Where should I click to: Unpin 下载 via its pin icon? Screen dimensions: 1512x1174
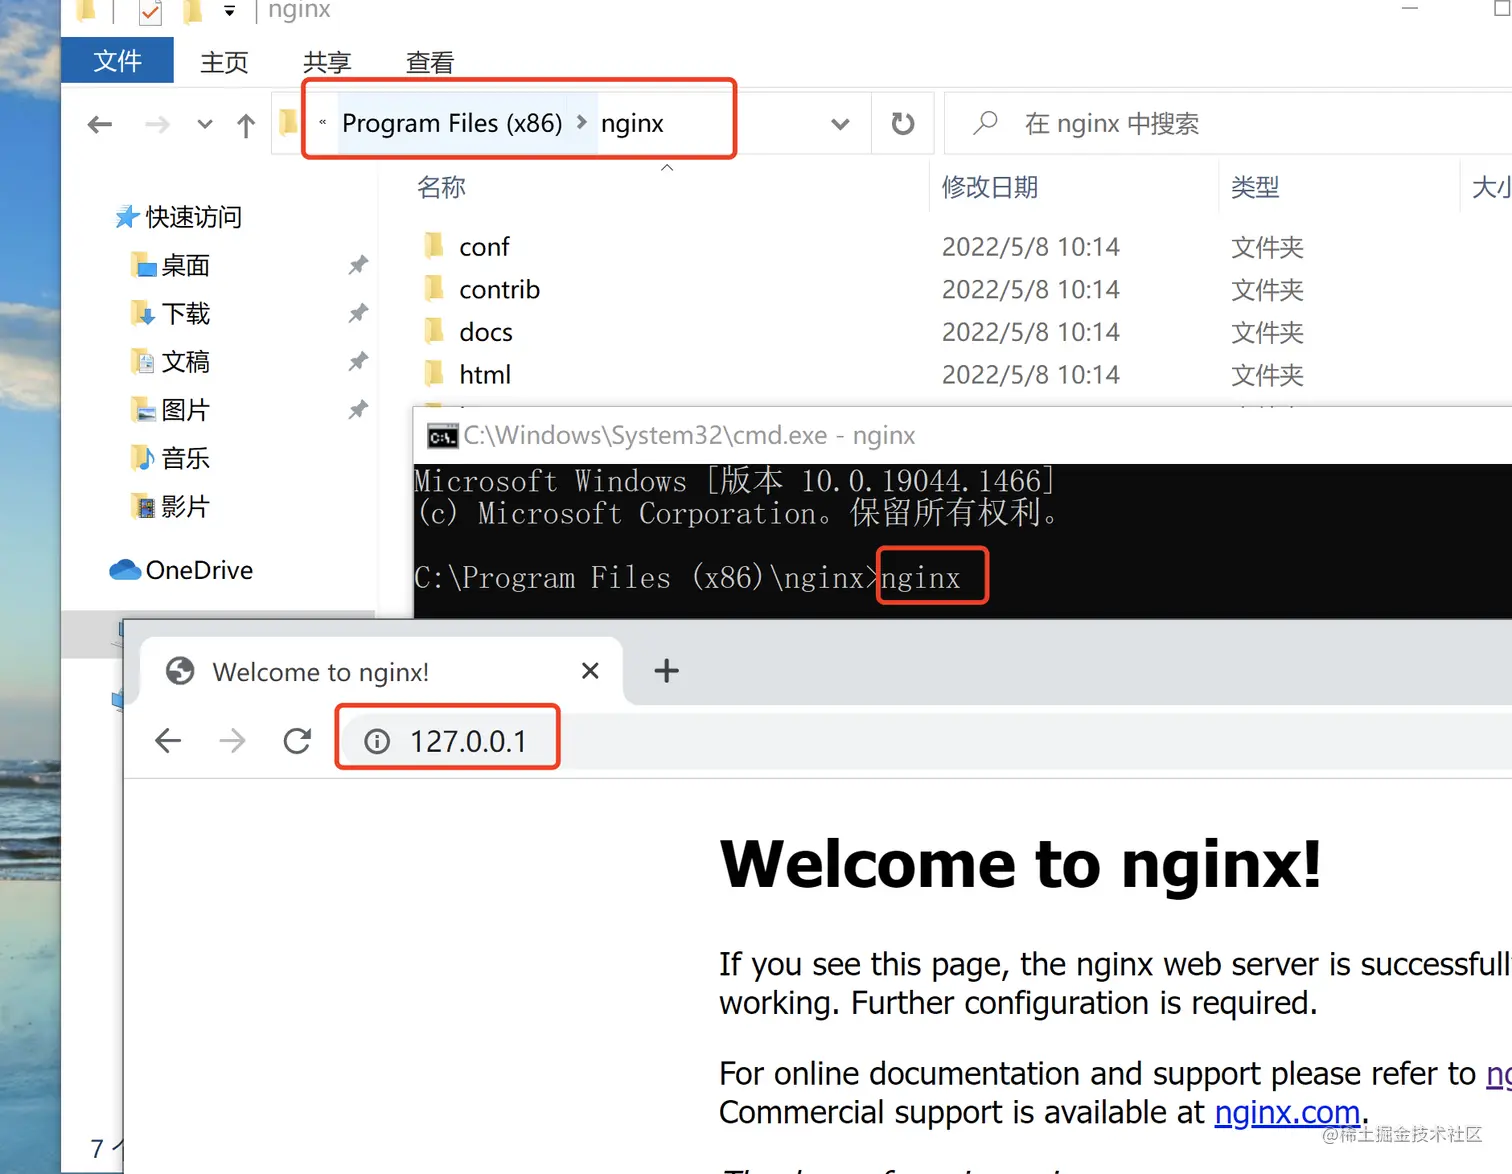[358, 313]
